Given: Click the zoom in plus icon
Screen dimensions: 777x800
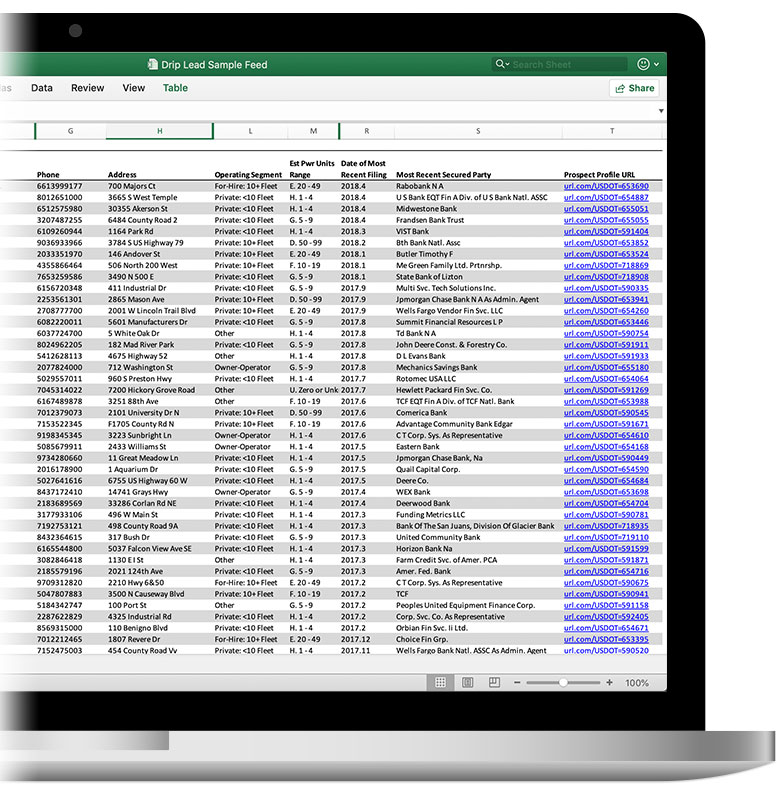Looking at the screenshot, I should [609, 683].
